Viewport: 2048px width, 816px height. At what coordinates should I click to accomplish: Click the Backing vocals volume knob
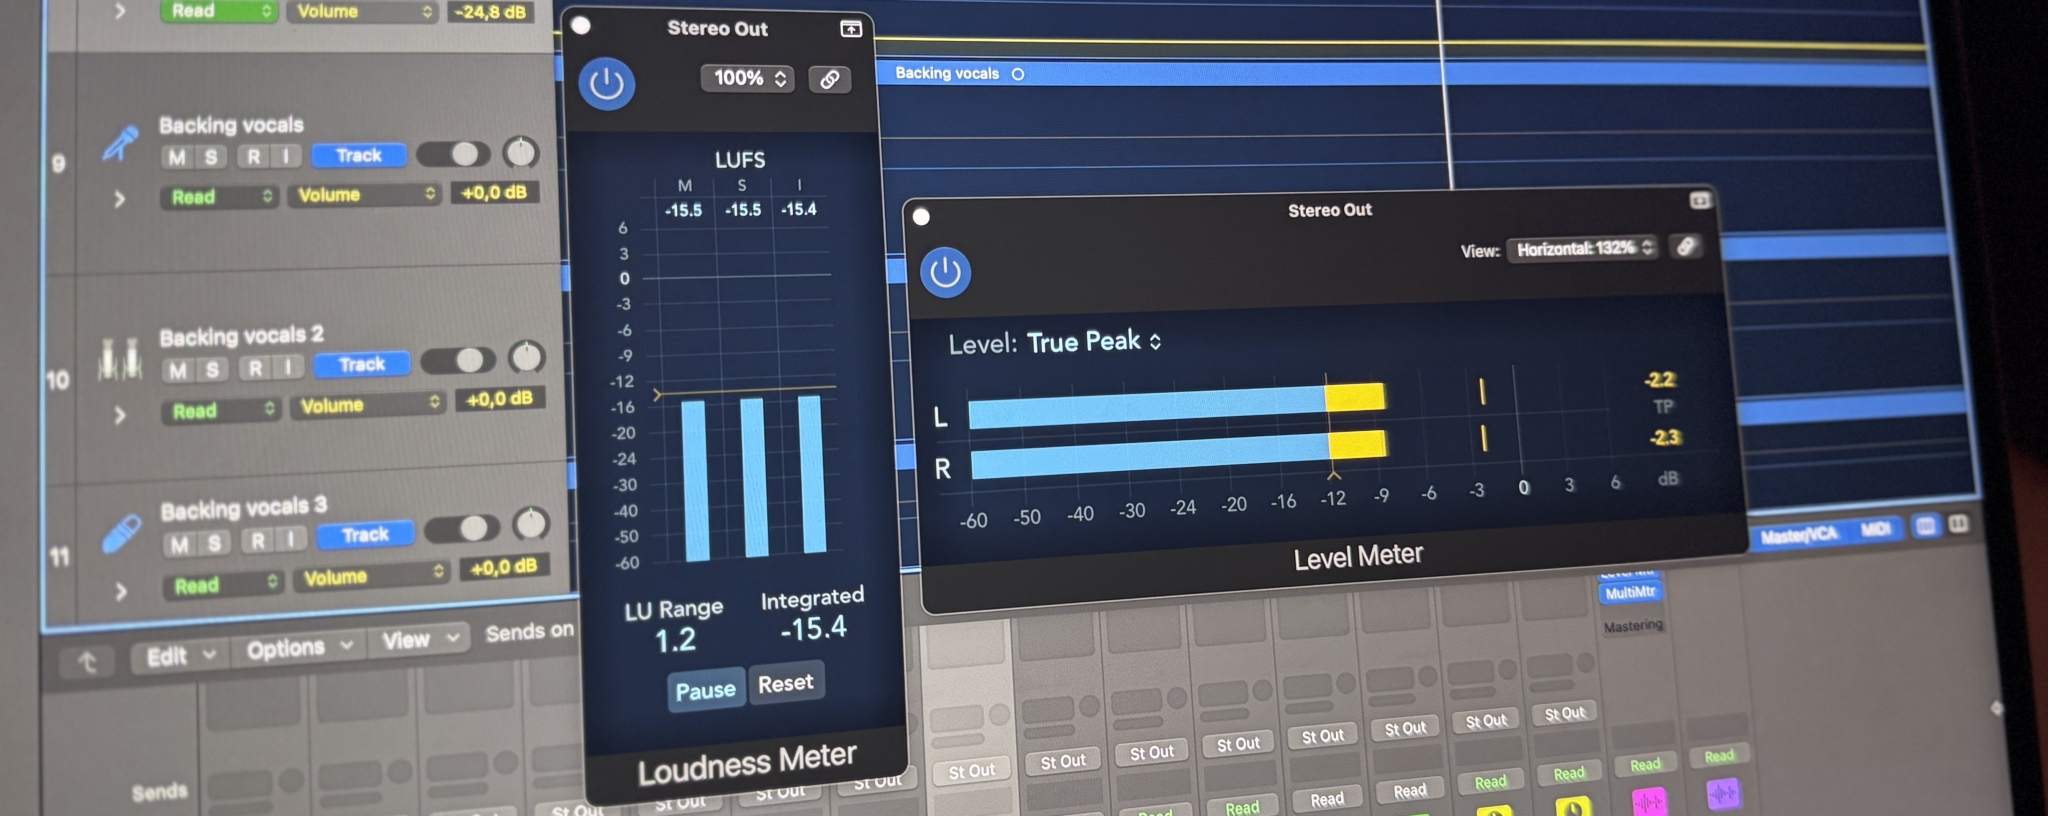click(520, 152)
